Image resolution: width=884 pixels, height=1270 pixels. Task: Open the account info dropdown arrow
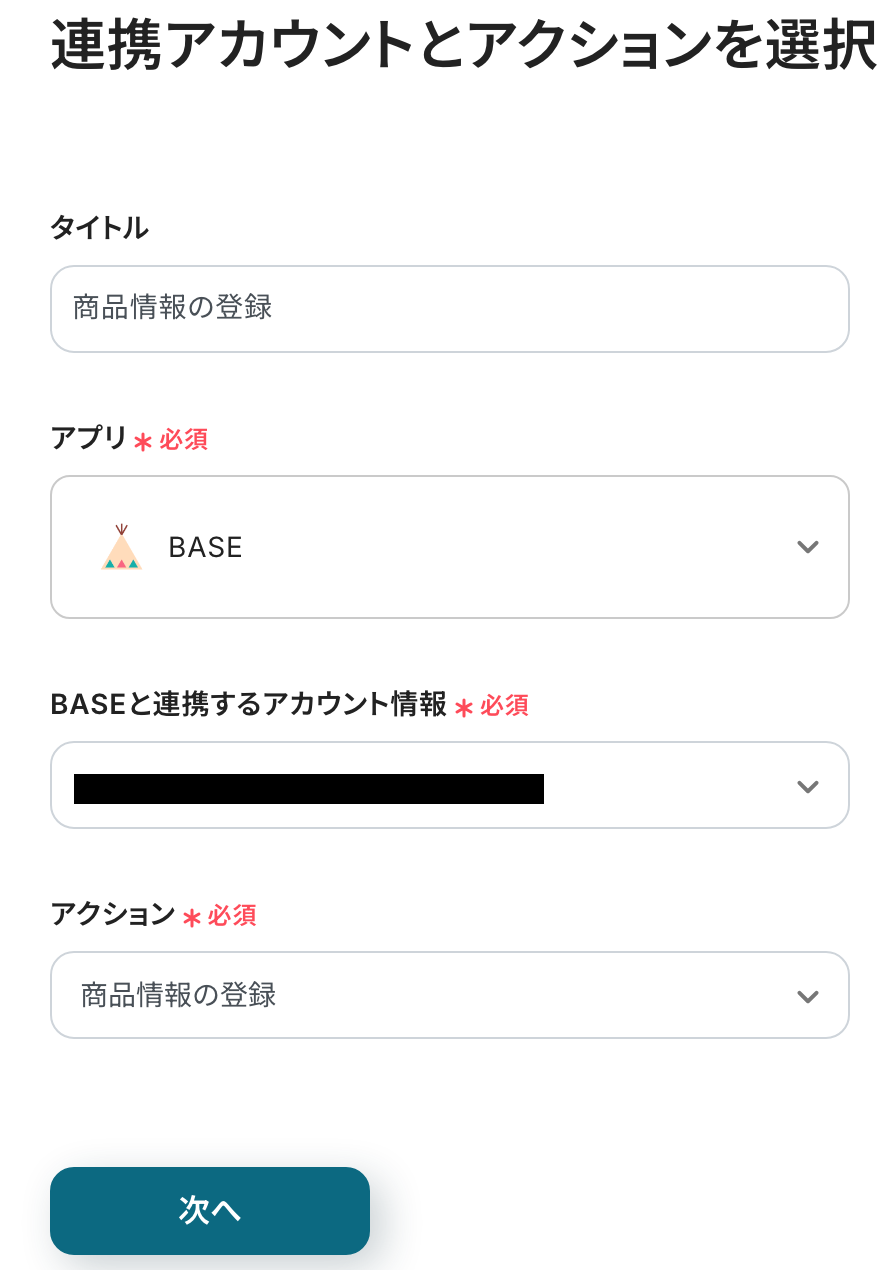pos(807,786)
